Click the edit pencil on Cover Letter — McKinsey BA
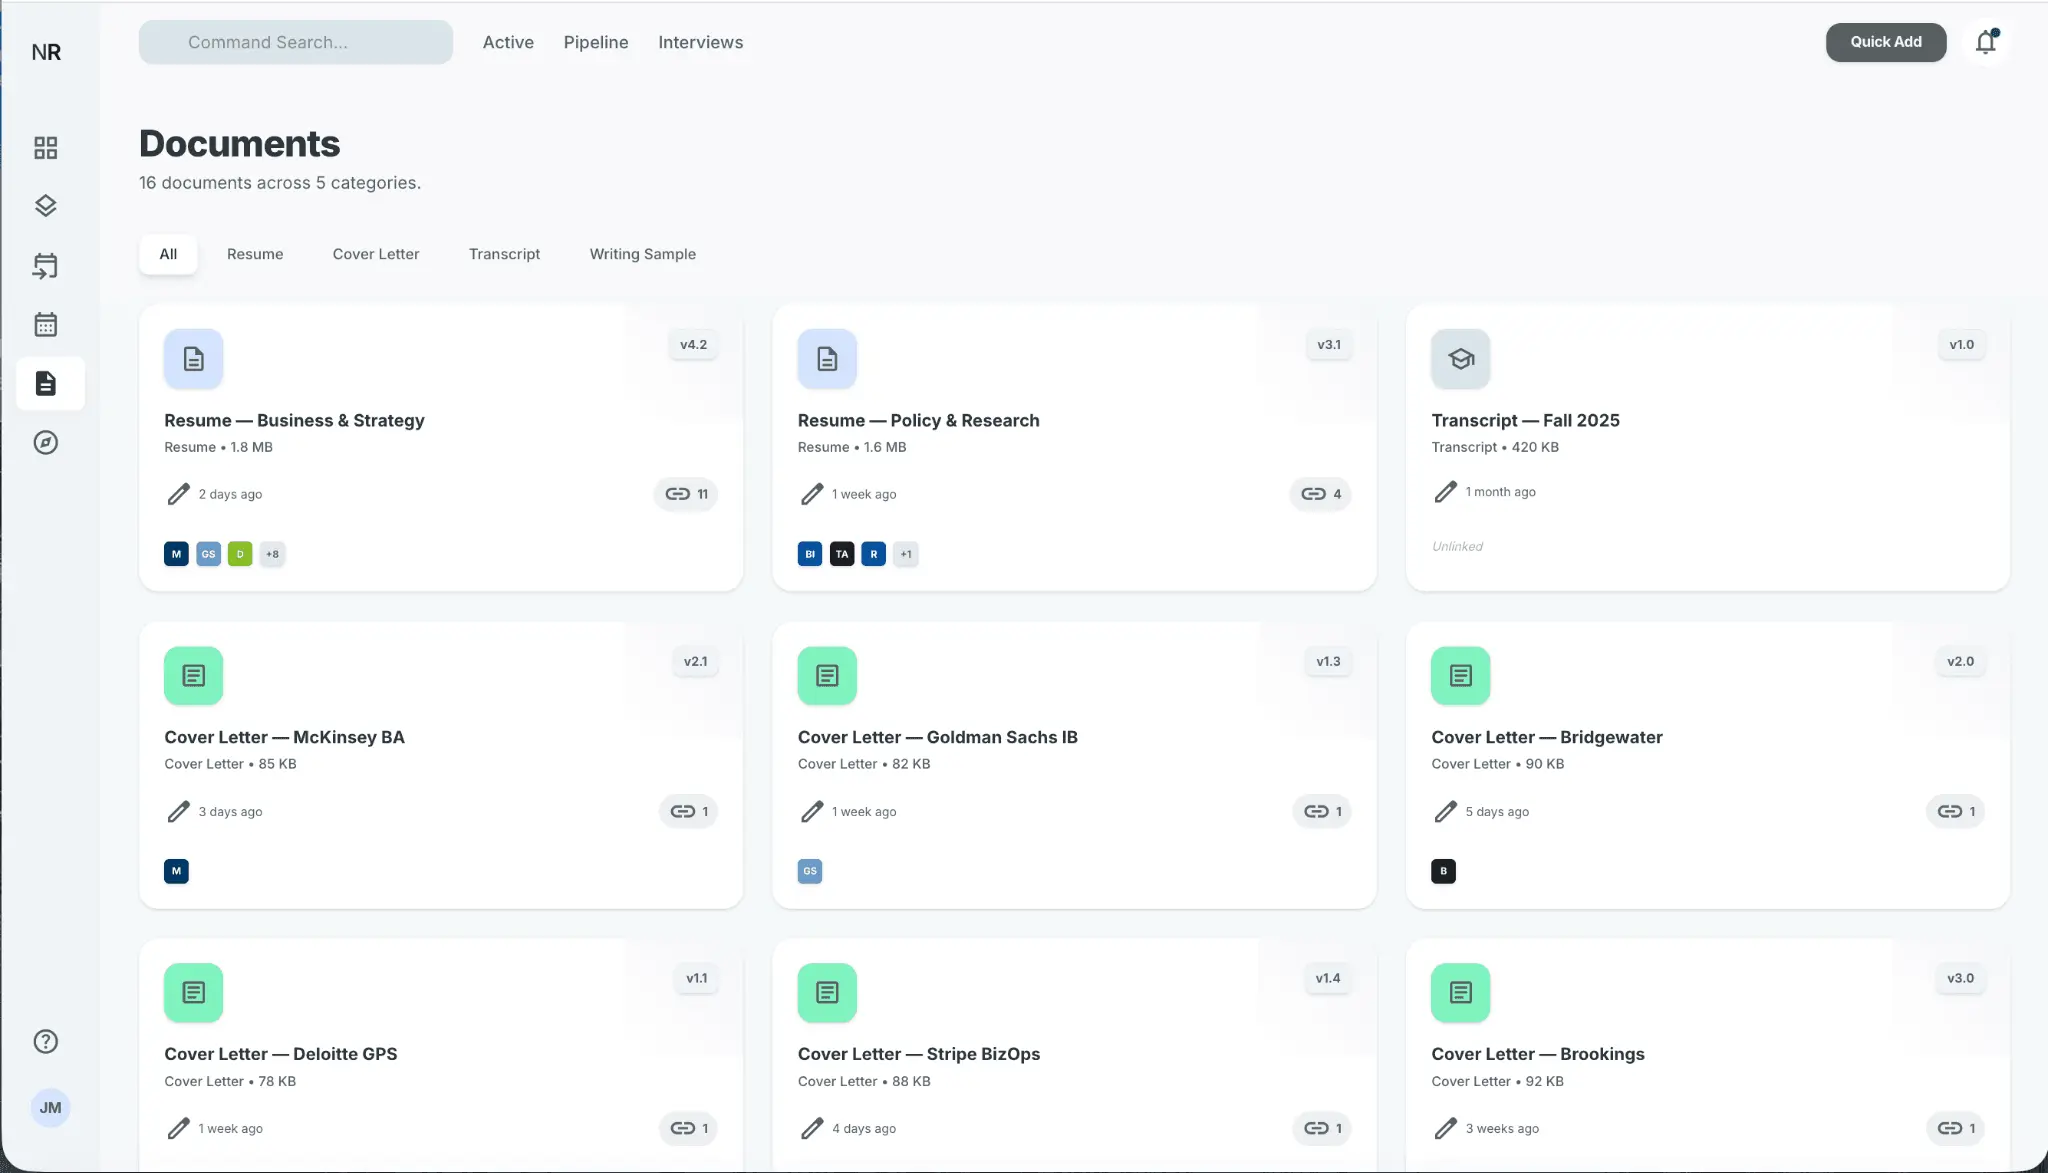The height and width of the screenshot is (1173, 2048). pos(178,811)
